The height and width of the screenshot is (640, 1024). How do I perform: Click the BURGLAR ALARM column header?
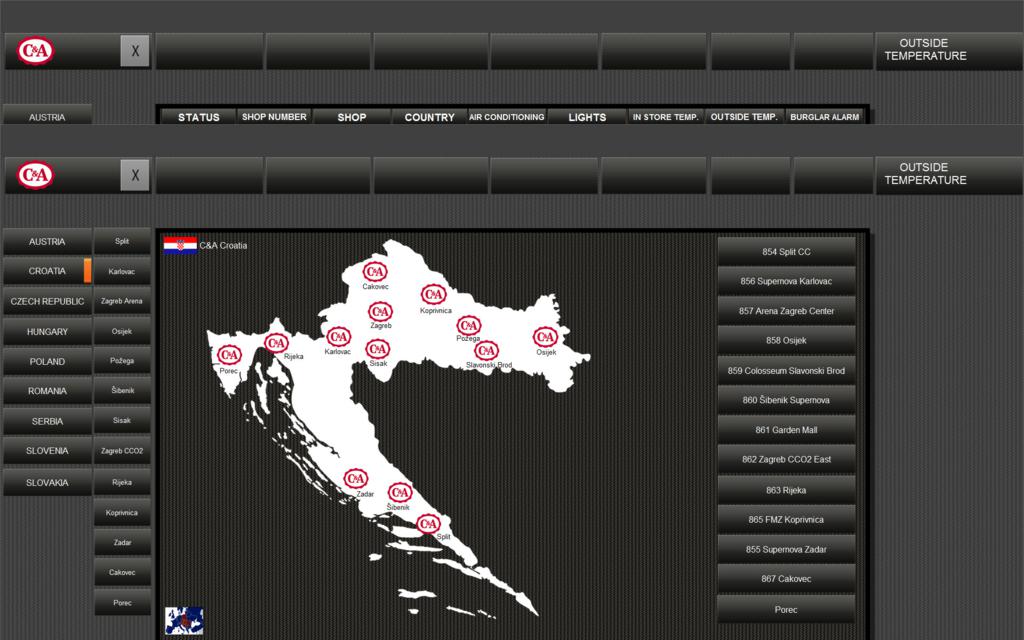(824, 117)
